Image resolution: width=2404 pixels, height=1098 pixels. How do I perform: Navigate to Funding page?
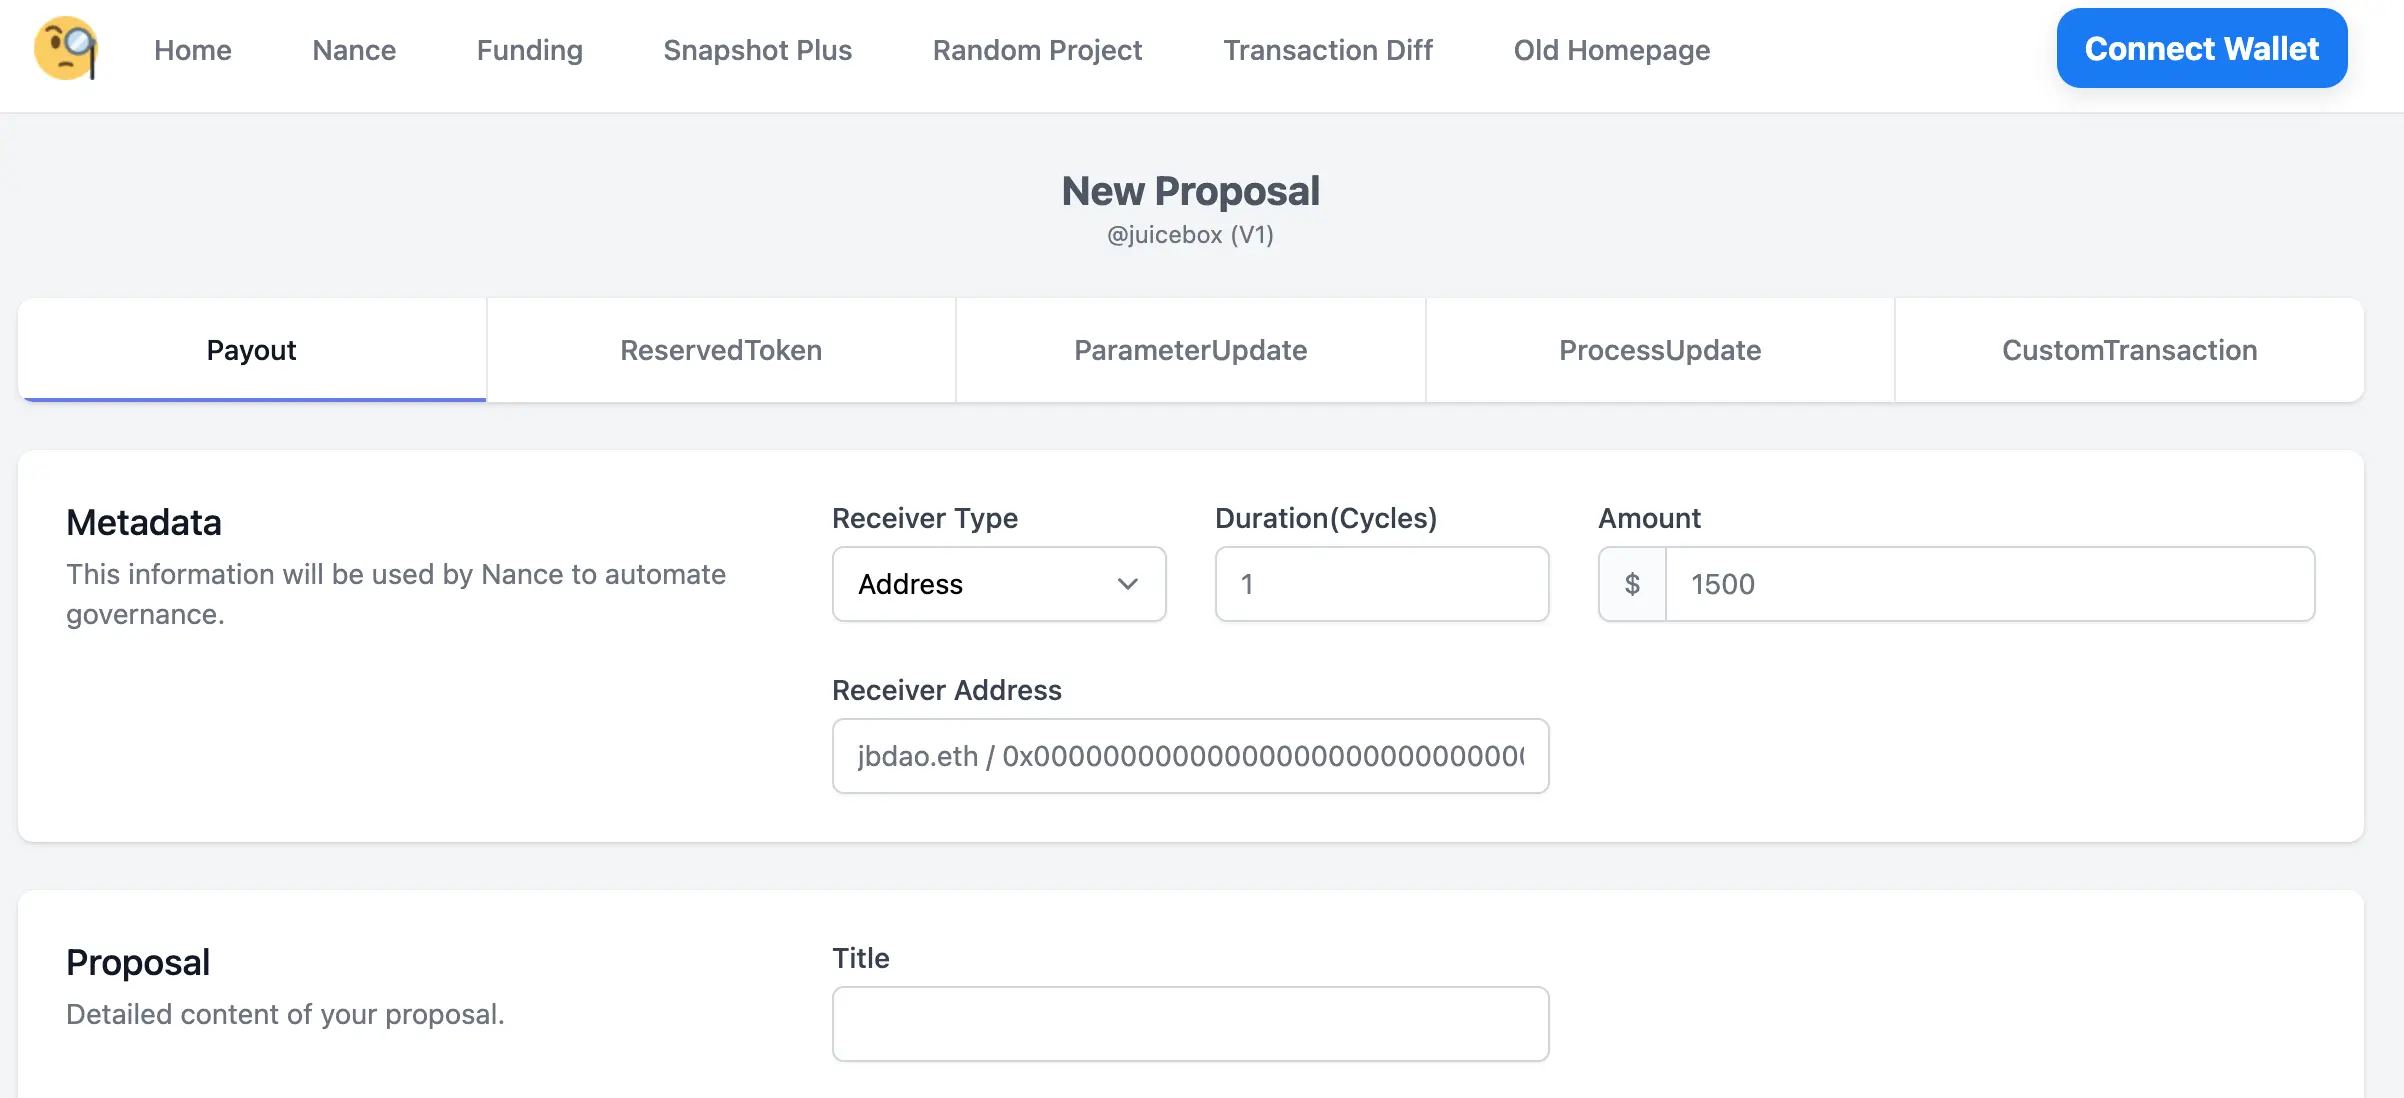click(x=529, y=50)
